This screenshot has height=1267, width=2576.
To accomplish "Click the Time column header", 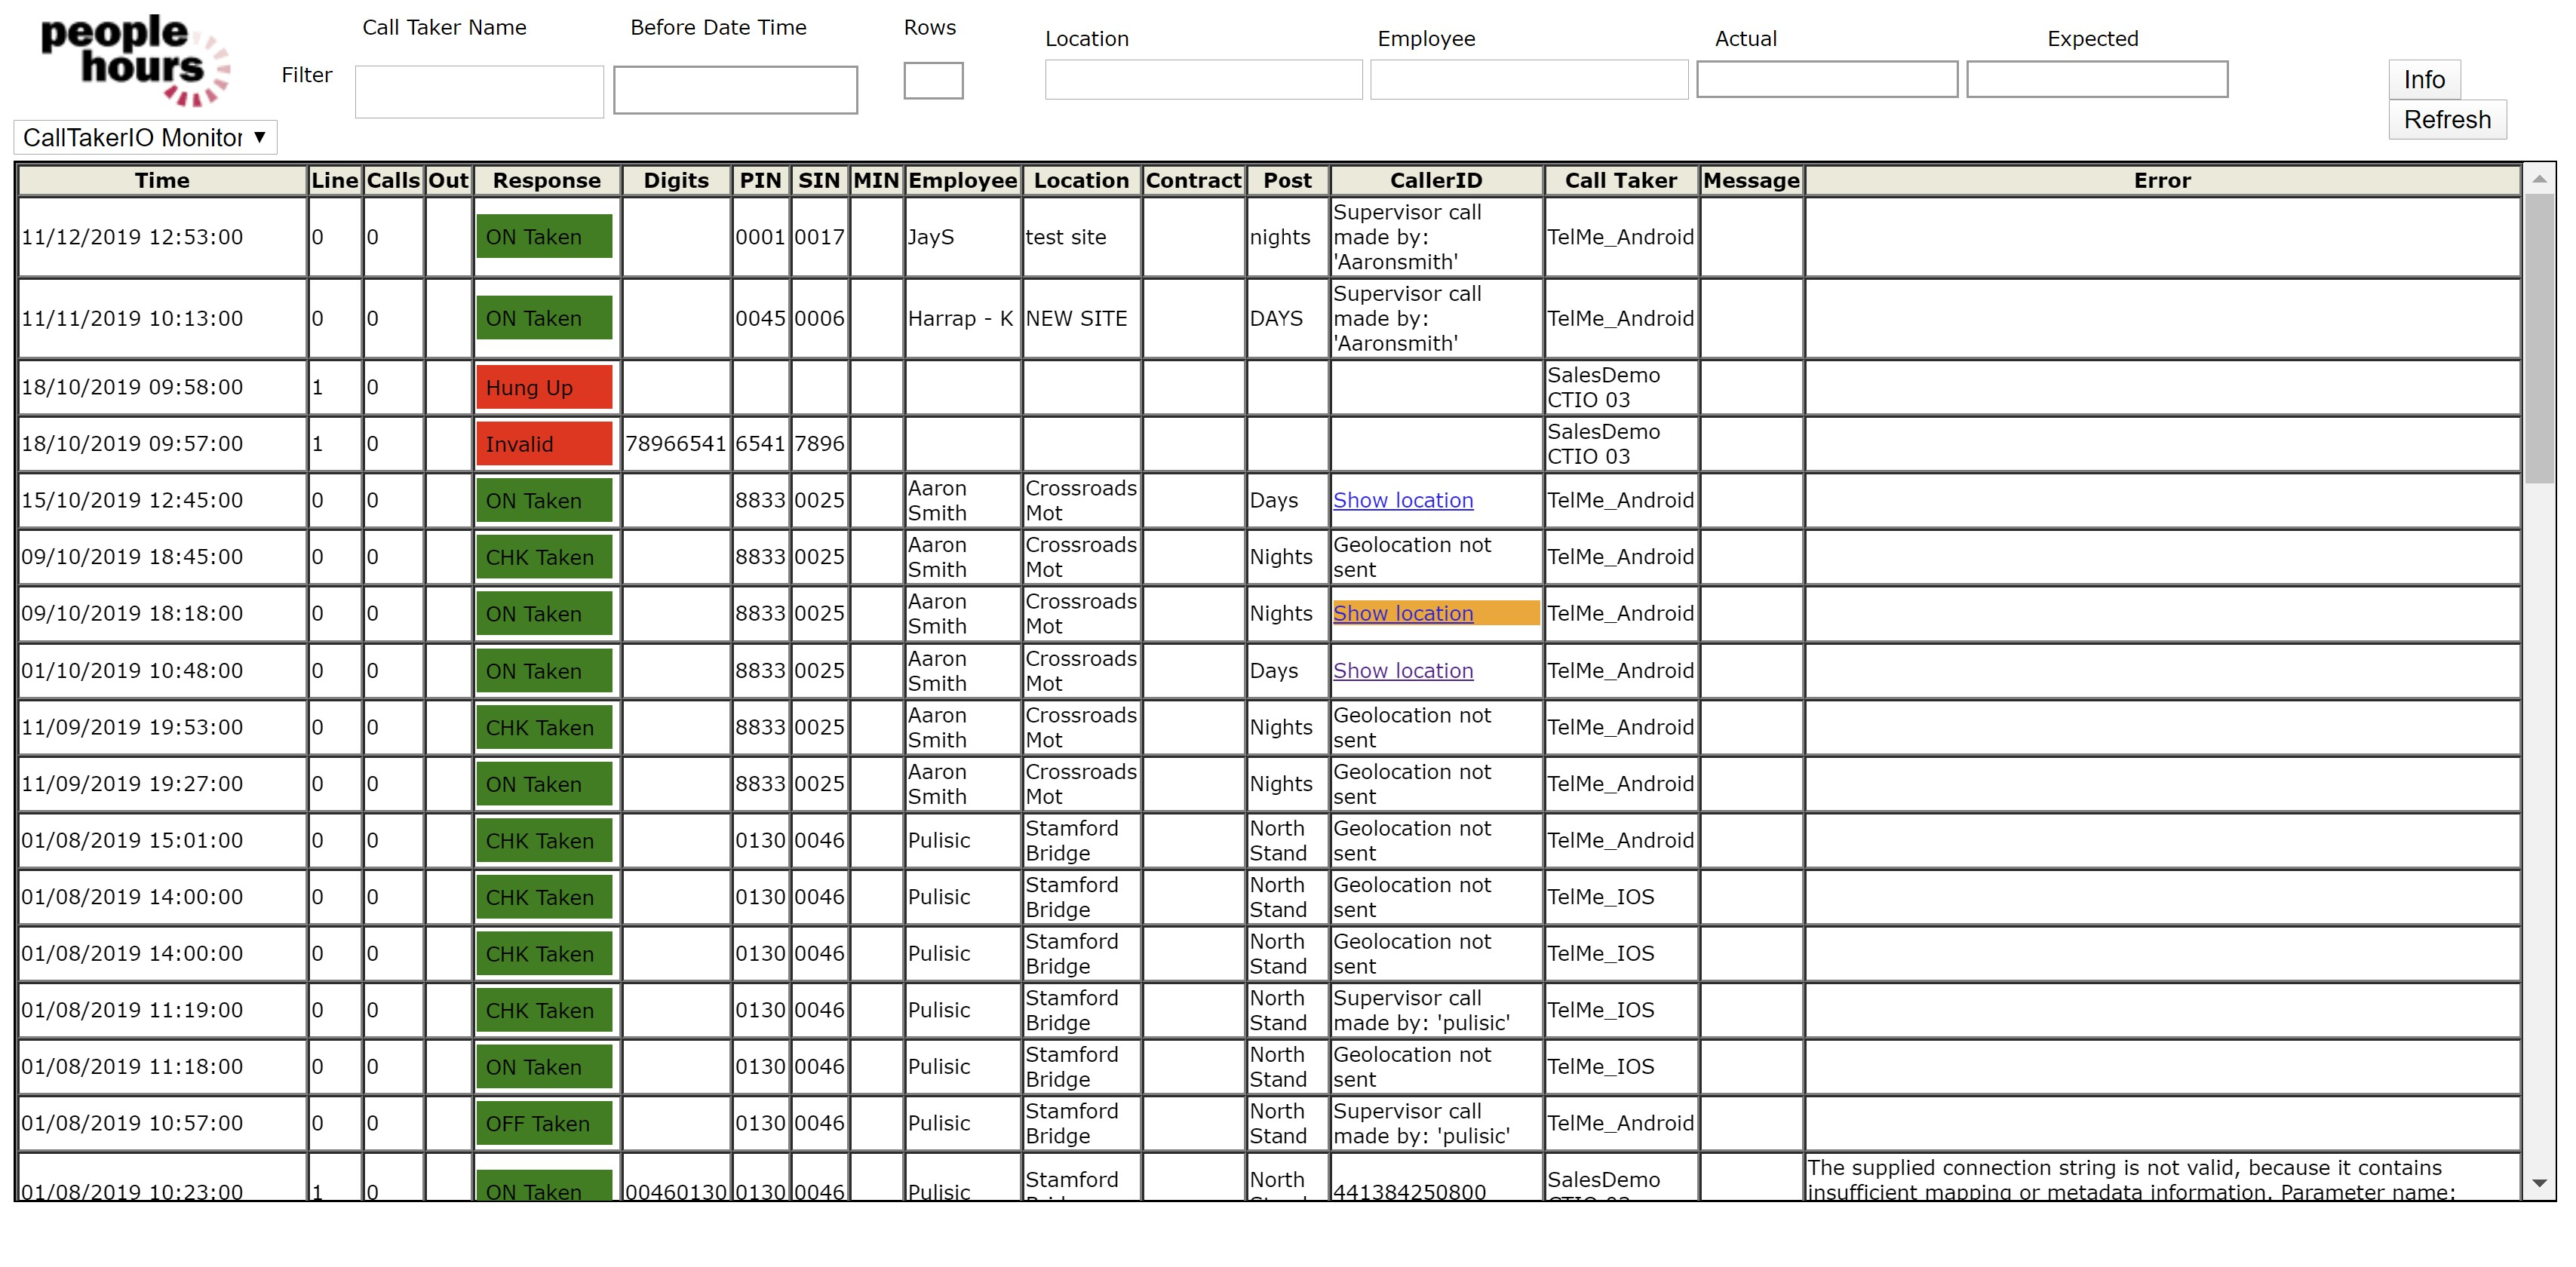I will 162,180.
